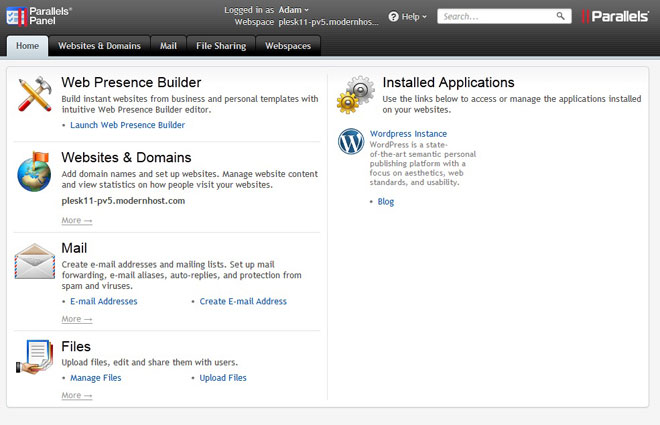This screenshot has height=425, width=660.
Task: Click the Websites & Domains section heading
Action: [x=126, y=157]
